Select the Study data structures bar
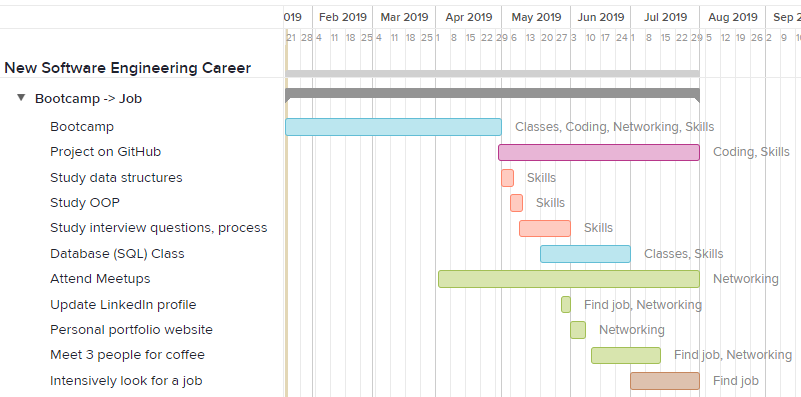801x397 pixels. point(507,178)
